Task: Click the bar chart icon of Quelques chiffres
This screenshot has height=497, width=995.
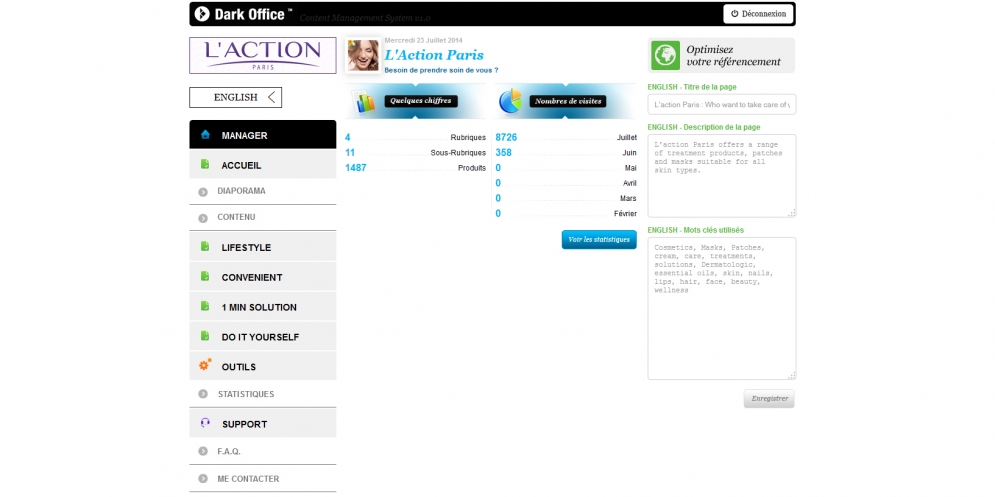Action: (366, 102)
